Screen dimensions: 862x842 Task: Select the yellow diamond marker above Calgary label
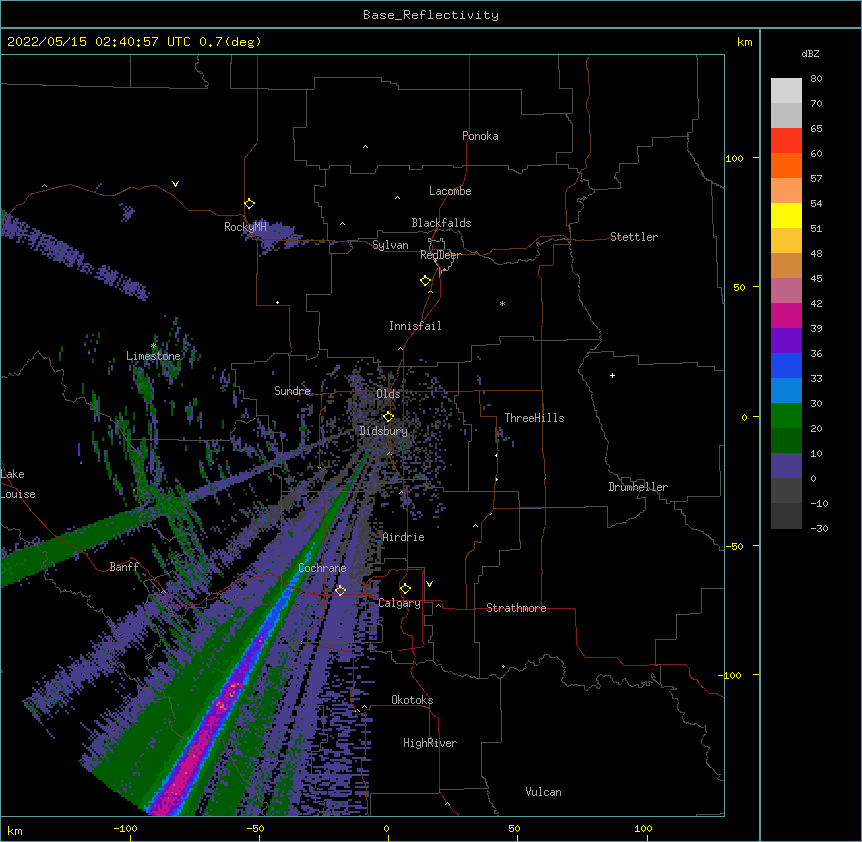pyautogui.click(x=405, y=589)
